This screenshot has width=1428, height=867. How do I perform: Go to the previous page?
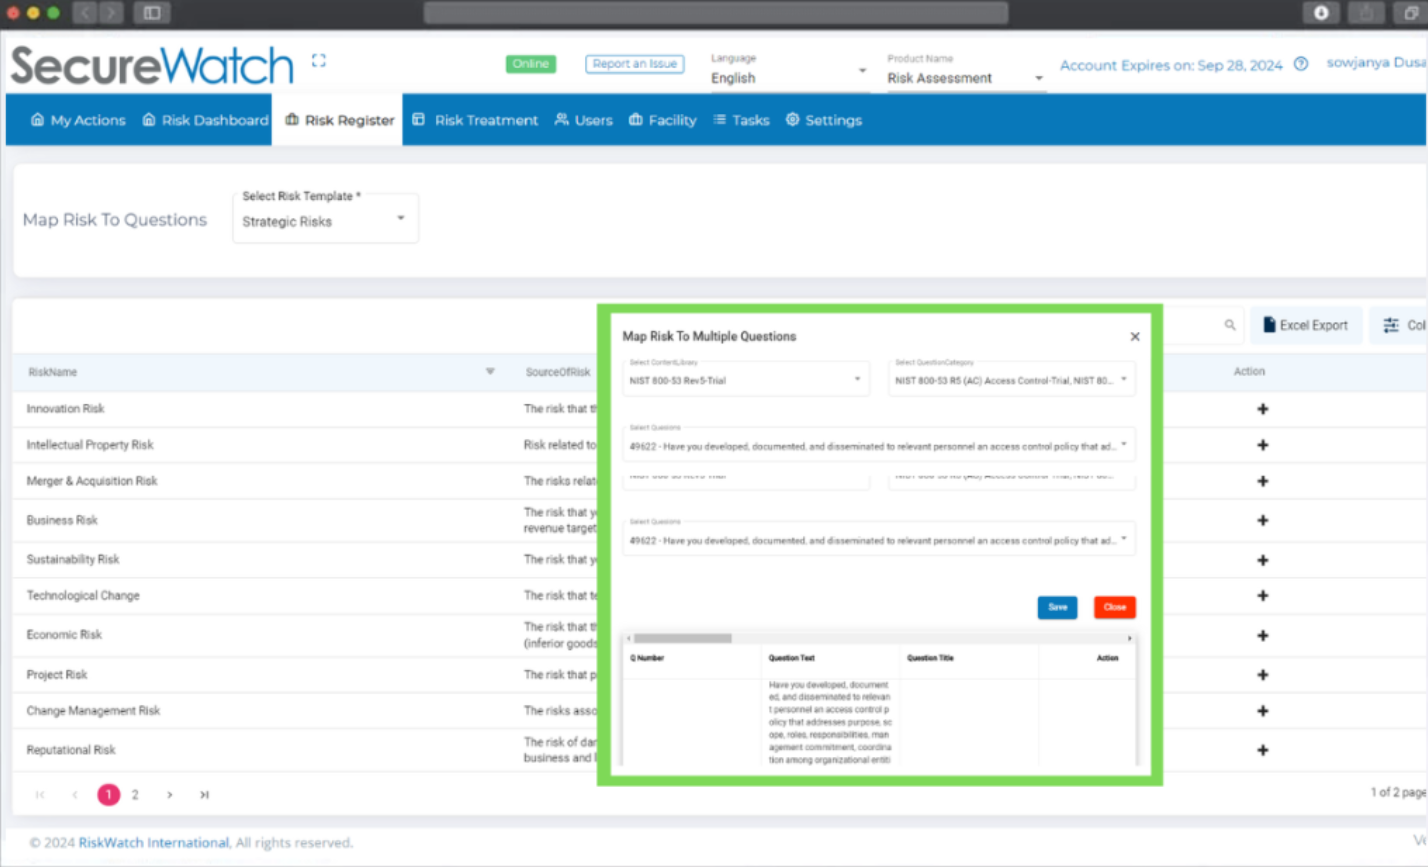75,795
